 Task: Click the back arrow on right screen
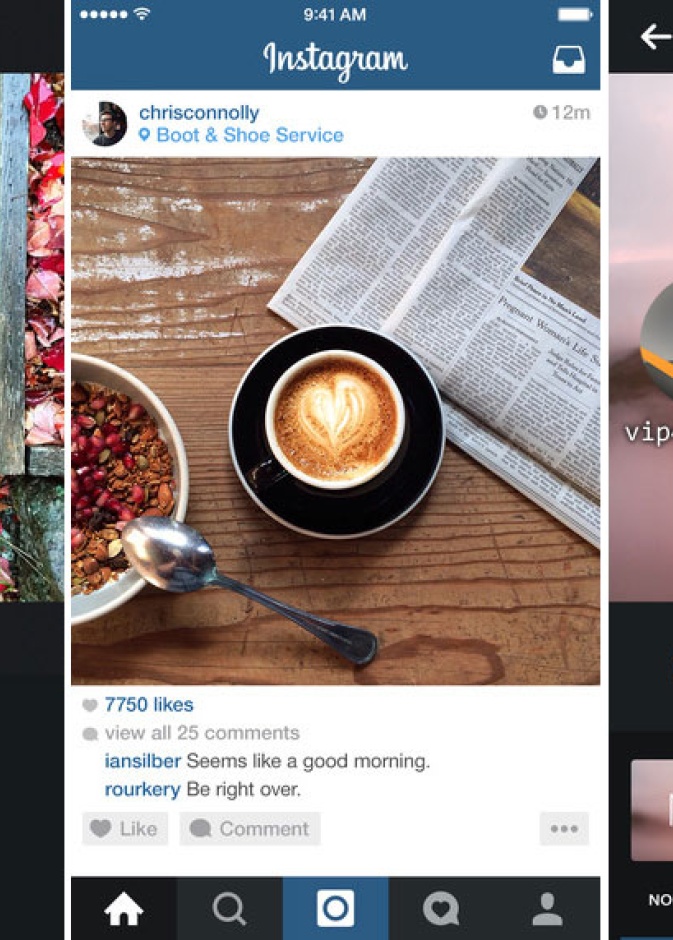pyautogui.click(x=656, y=37)
